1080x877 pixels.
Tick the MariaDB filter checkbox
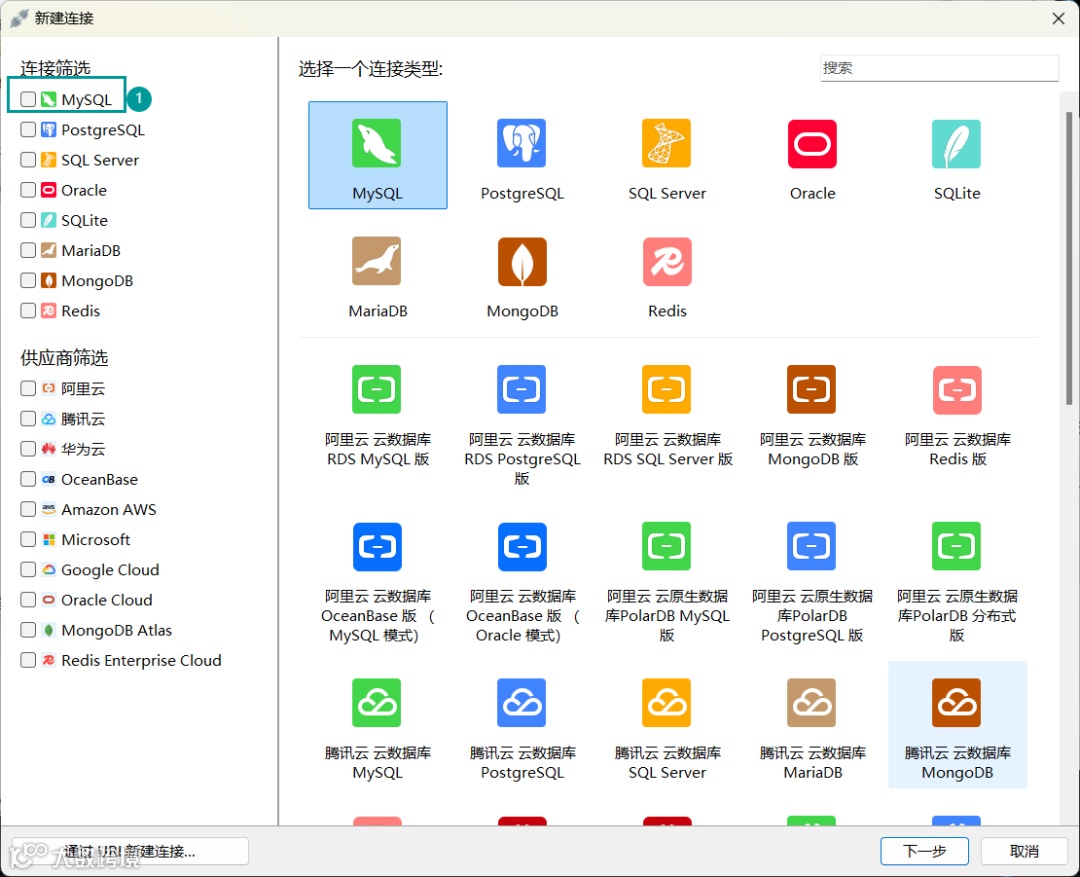tap(28, 250)
